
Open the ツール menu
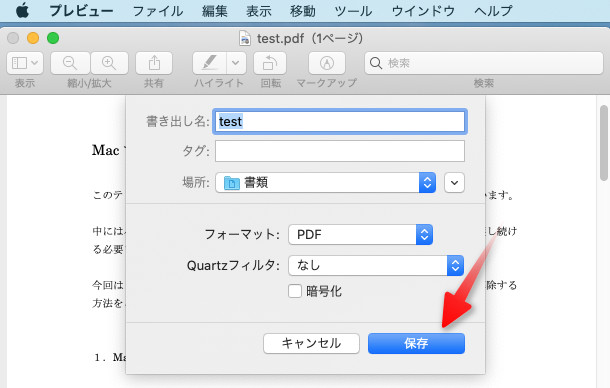coord(353,11)
